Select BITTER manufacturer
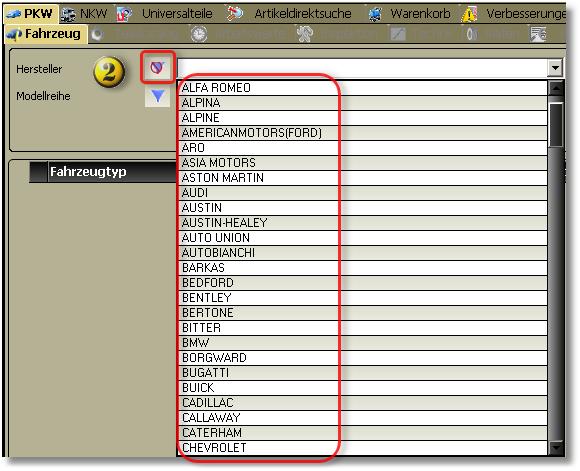The height and width of the screenshot is (471, 580). tap(362, 328)
